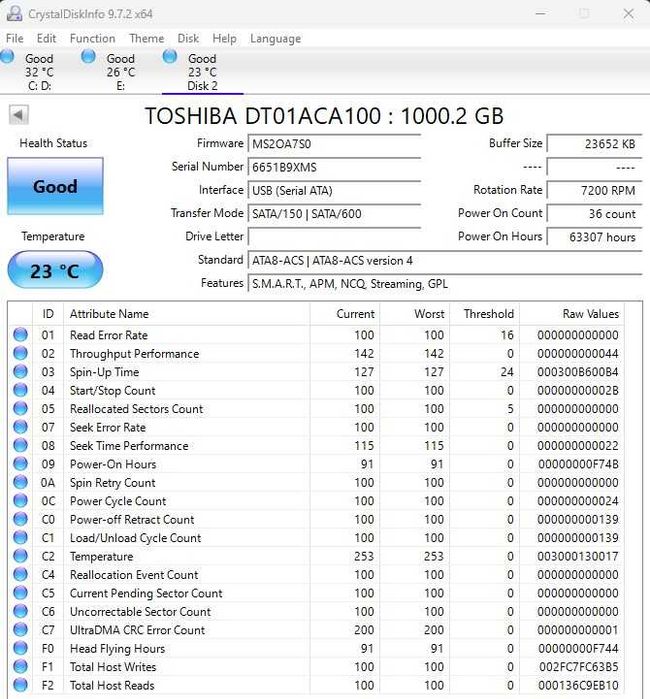This screenshot has height=699, width=650.
Task: Click the Threshold column header
Action: click(x=485, y=314)
